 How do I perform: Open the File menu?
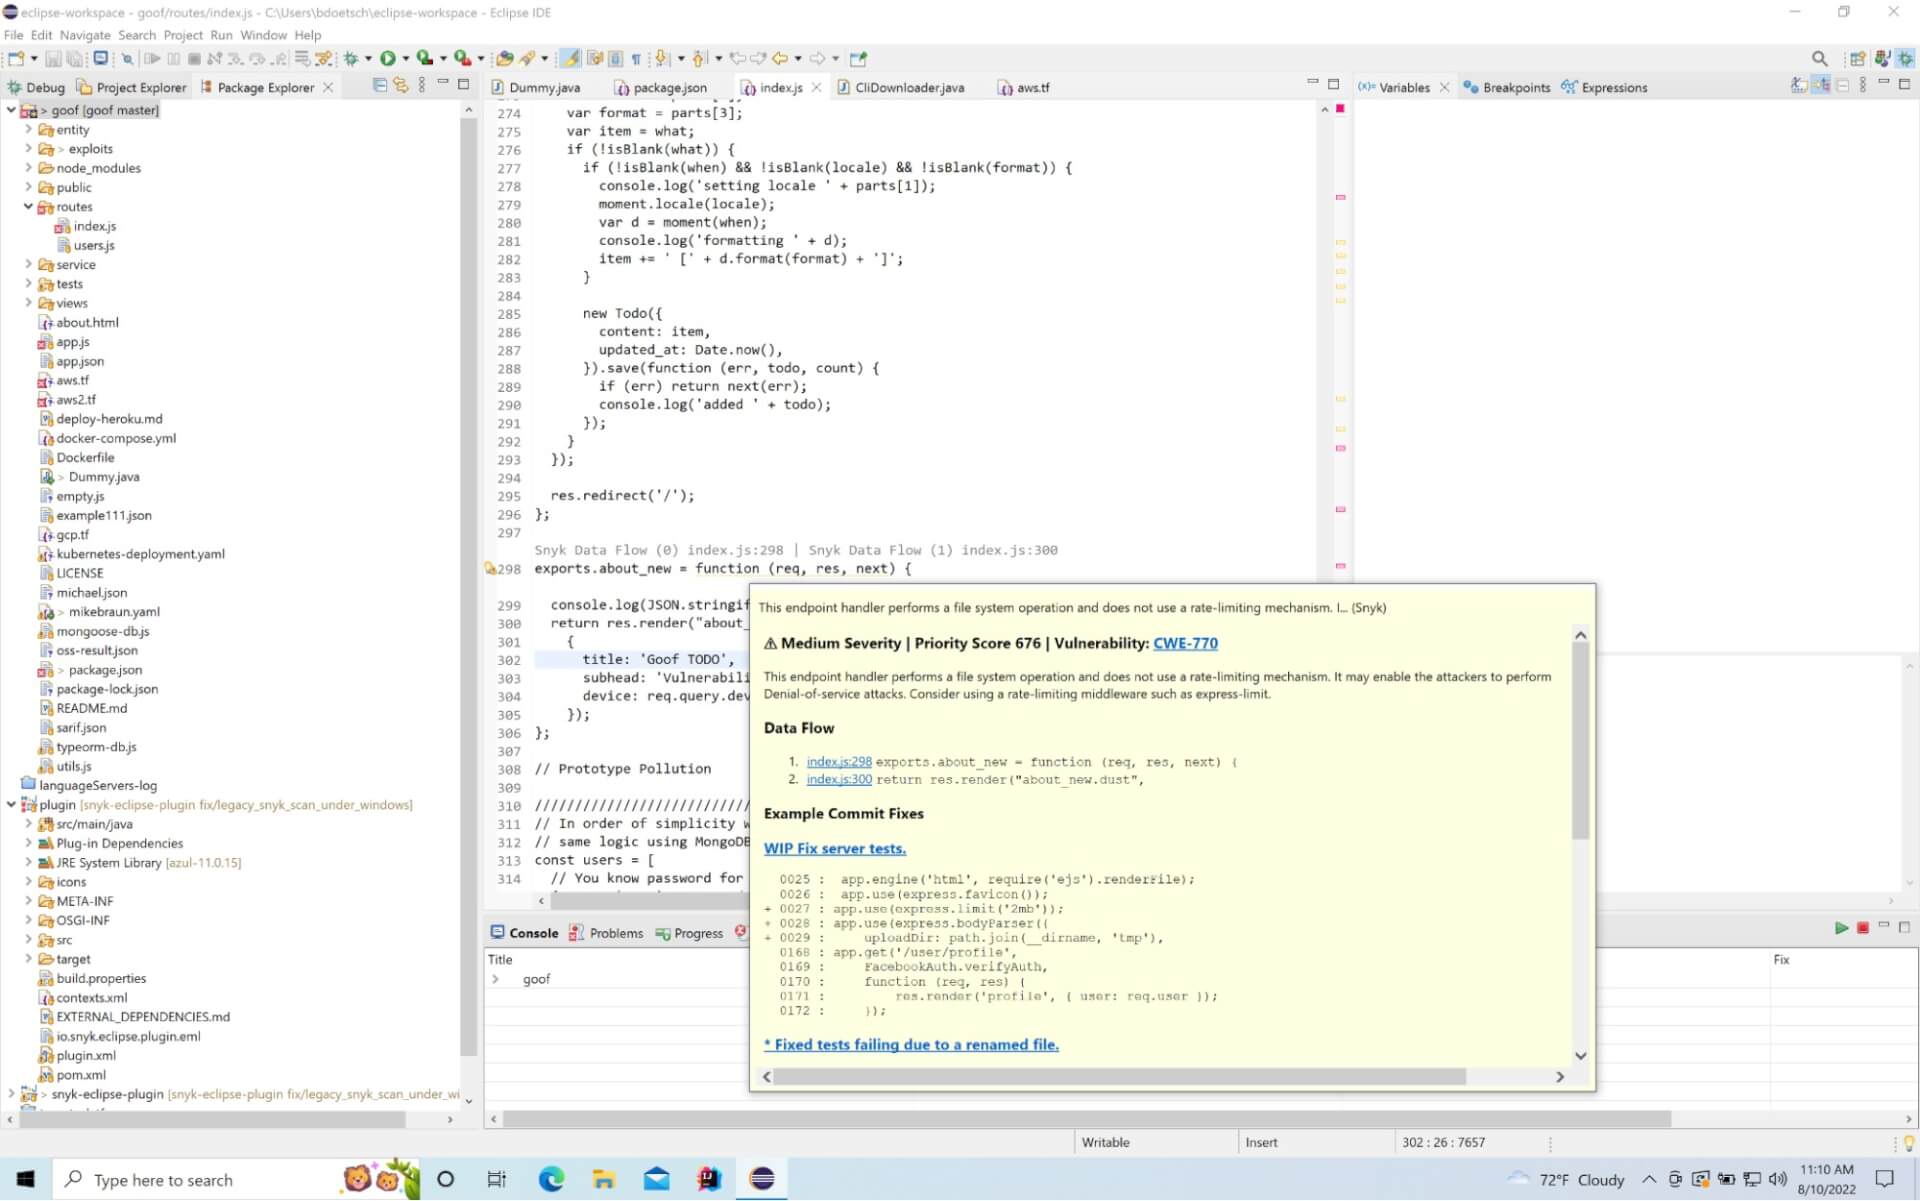click(x=13, y=35)
